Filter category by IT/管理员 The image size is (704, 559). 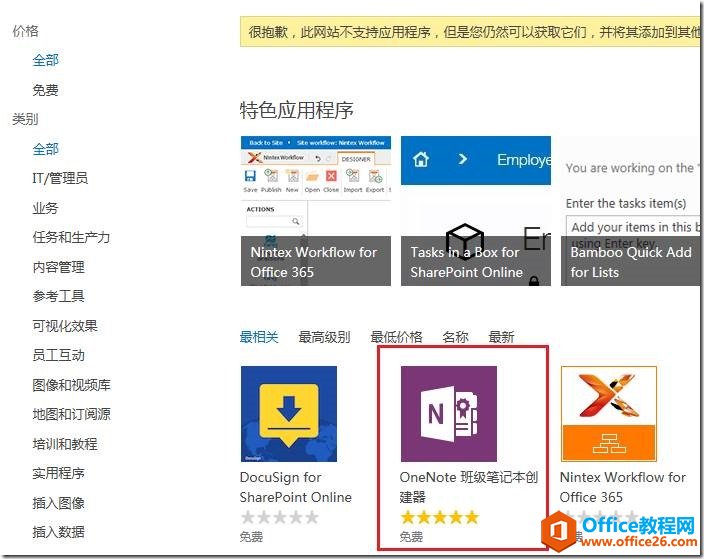click(x=60, y=178)
